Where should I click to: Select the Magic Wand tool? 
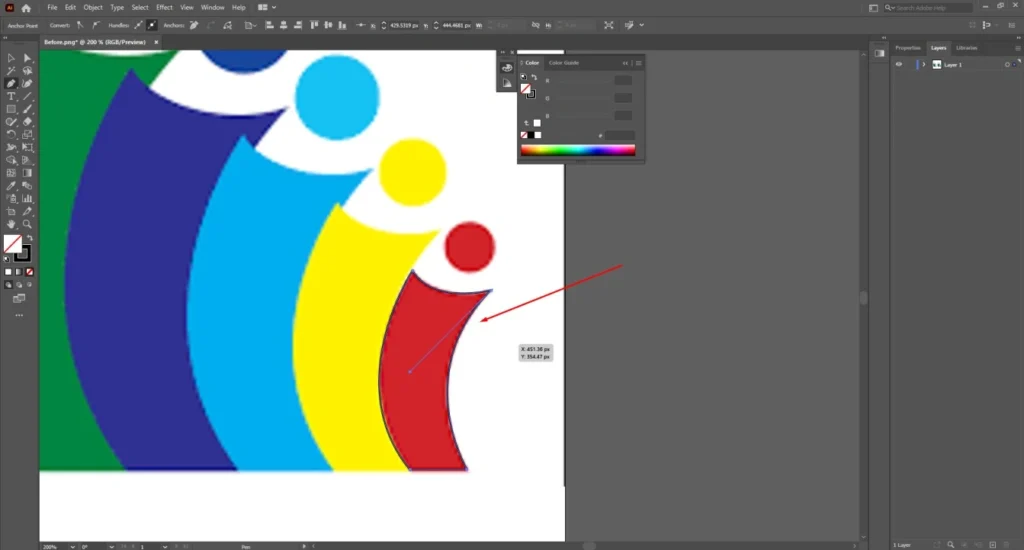click(11, 71)
